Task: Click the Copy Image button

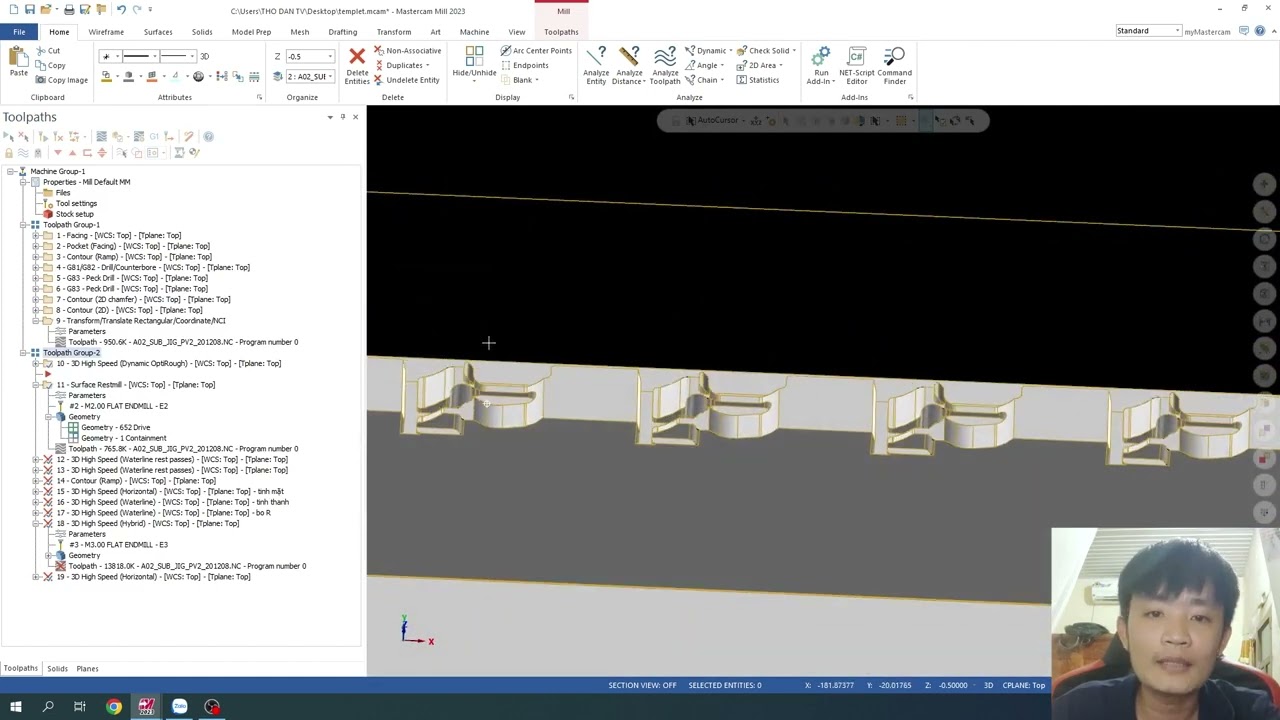Action: [61, 80]
